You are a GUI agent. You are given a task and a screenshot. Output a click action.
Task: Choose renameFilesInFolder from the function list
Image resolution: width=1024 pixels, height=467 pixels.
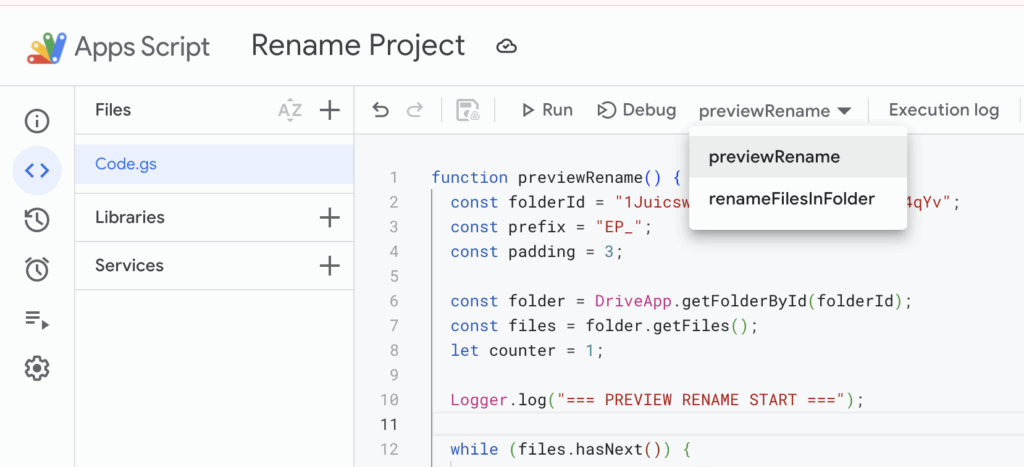791,199
